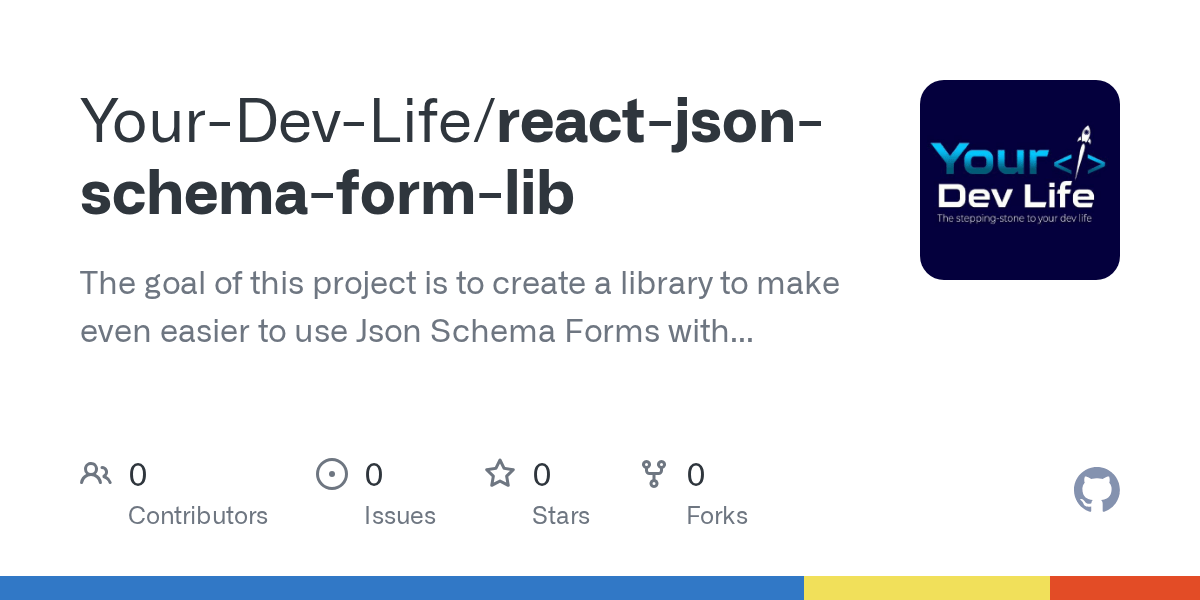Select the Stars label
The height and width of the screenshot is (600, 1200).
pos(561,516)
